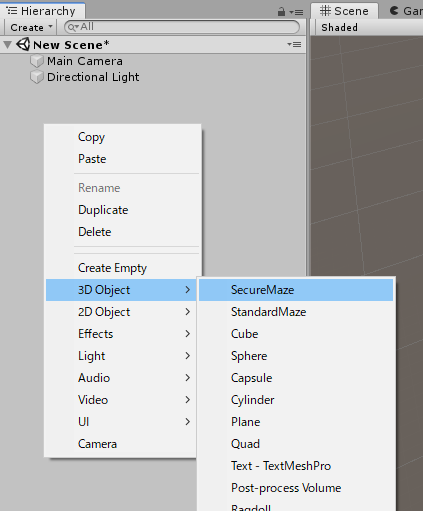Choose Camera from the context menu
Viewport: 423px width, 511px height.
(x=121, y=444)
